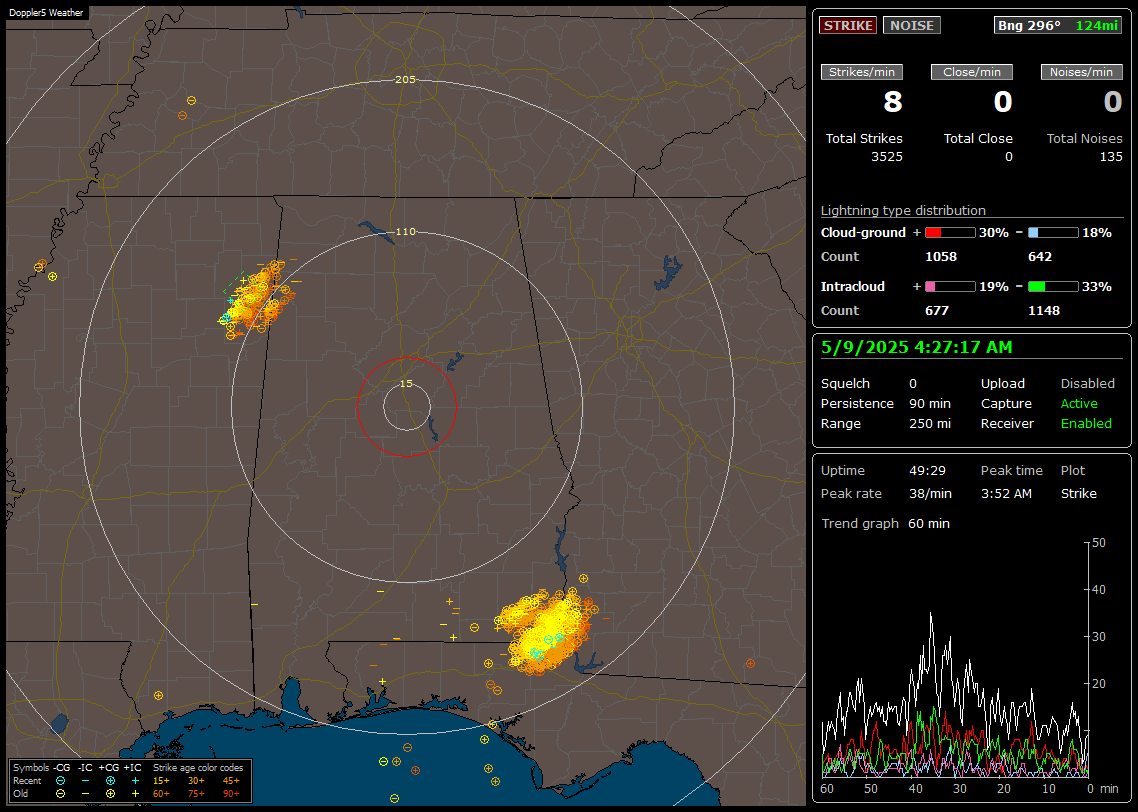
Task: Click the date and time 5/9/2025 4:27:17 AM
Action: pos(916,348)
